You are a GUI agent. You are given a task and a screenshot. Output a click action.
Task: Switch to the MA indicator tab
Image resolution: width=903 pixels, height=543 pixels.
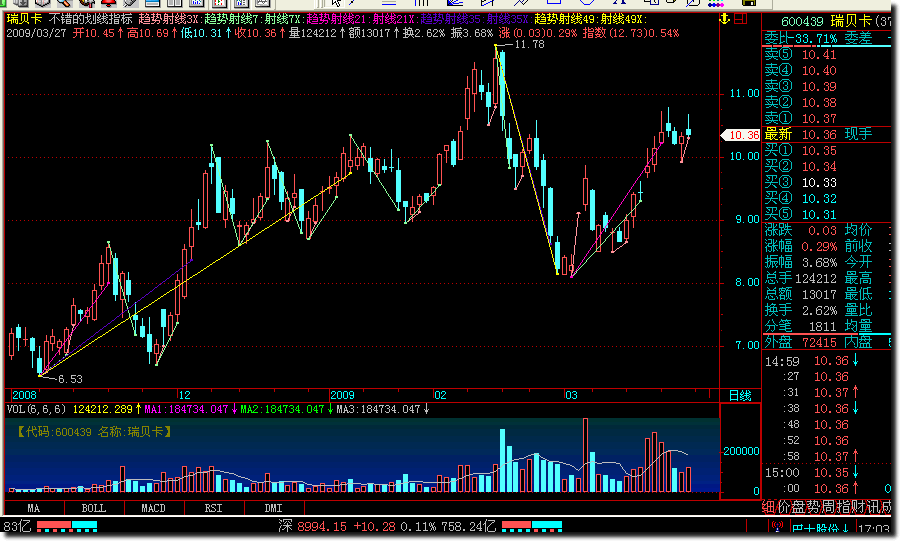pyautogui.click(x=33, y=508)
